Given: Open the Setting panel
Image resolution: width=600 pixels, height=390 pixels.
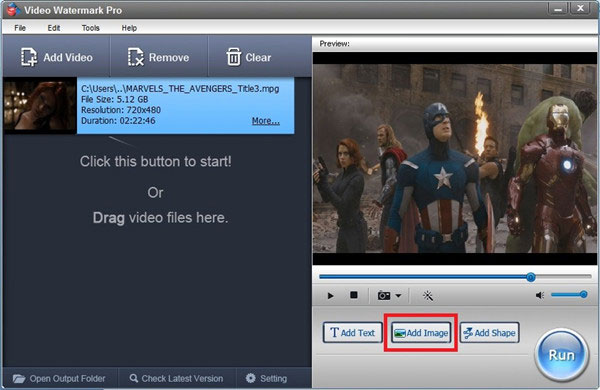Looking at the screenshot, I should point(267,379).
